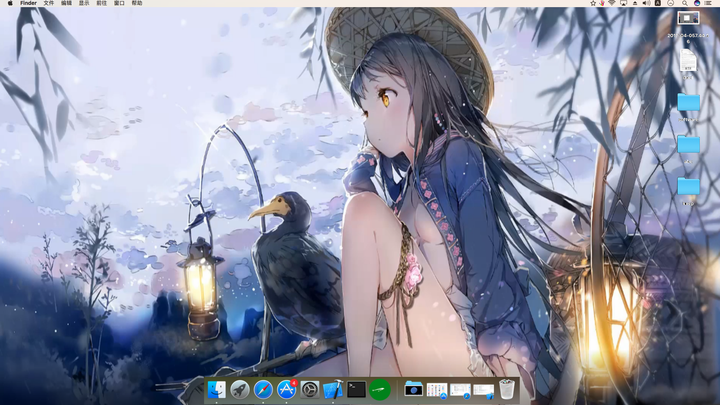Viewport: 720px width, 405px height.
Task: Open the AirPlay display menu
Action: pos(623,3)
